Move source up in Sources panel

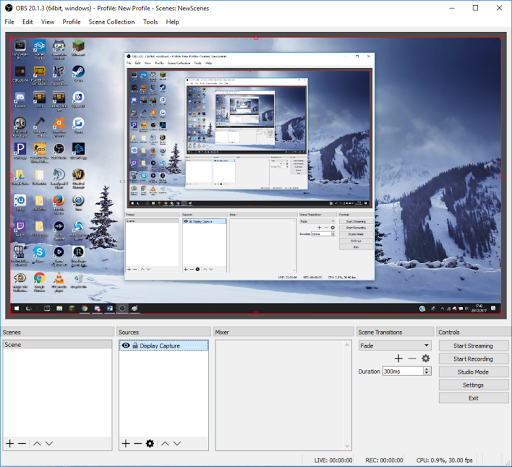point(165,443)
